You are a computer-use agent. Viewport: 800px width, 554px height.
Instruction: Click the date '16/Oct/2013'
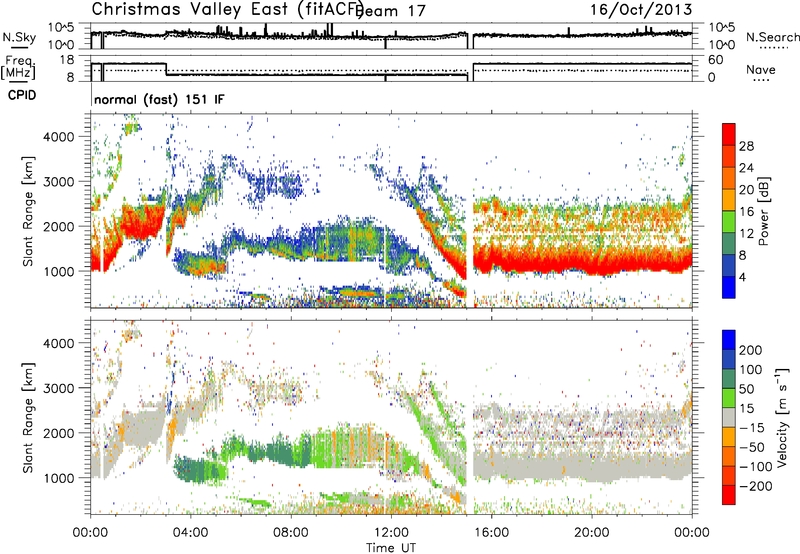(641, 10)
